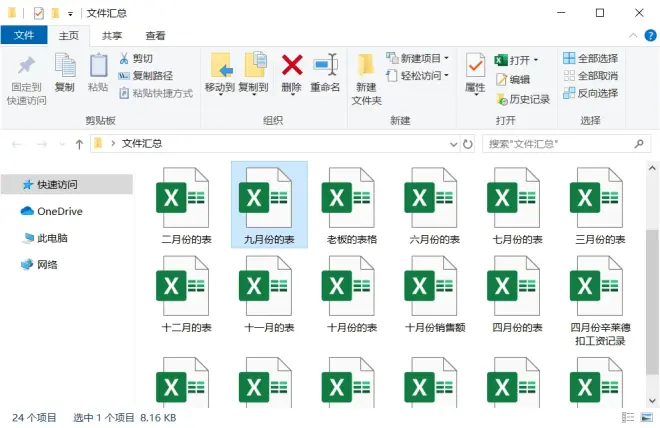Click the Rename (重命名) icon
Viewport: 660px width, 428px height.
pos(325,65)
